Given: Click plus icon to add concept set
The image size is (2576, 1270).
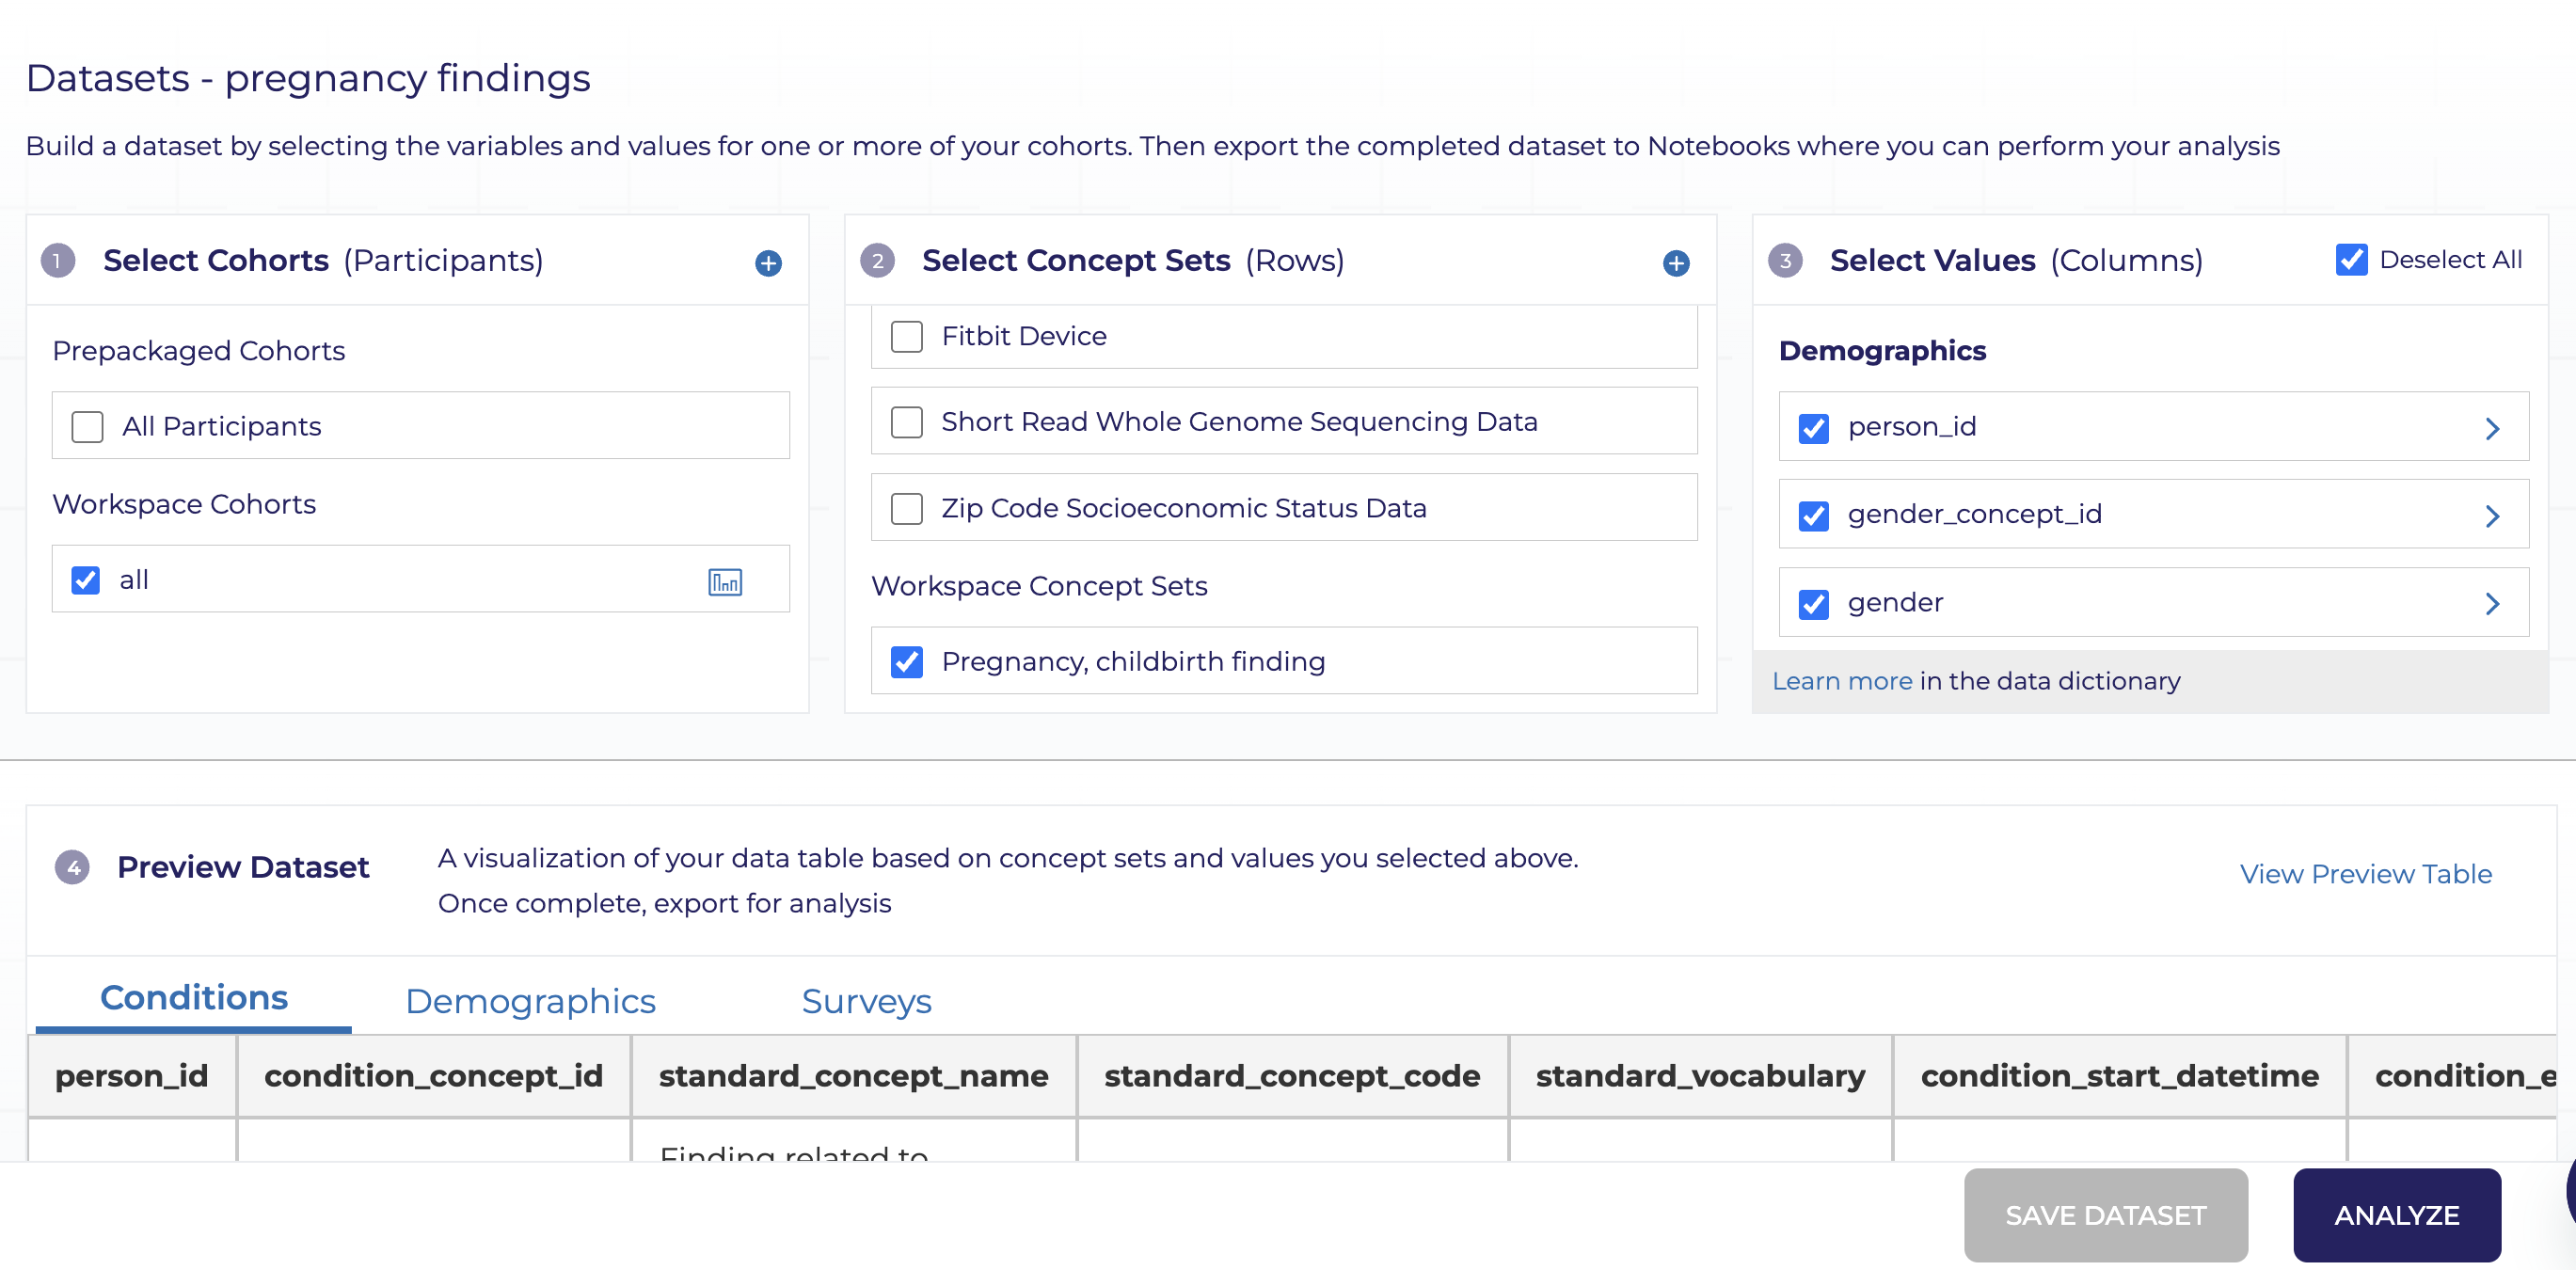Looking at the screenshot, I should [1676, 263].
